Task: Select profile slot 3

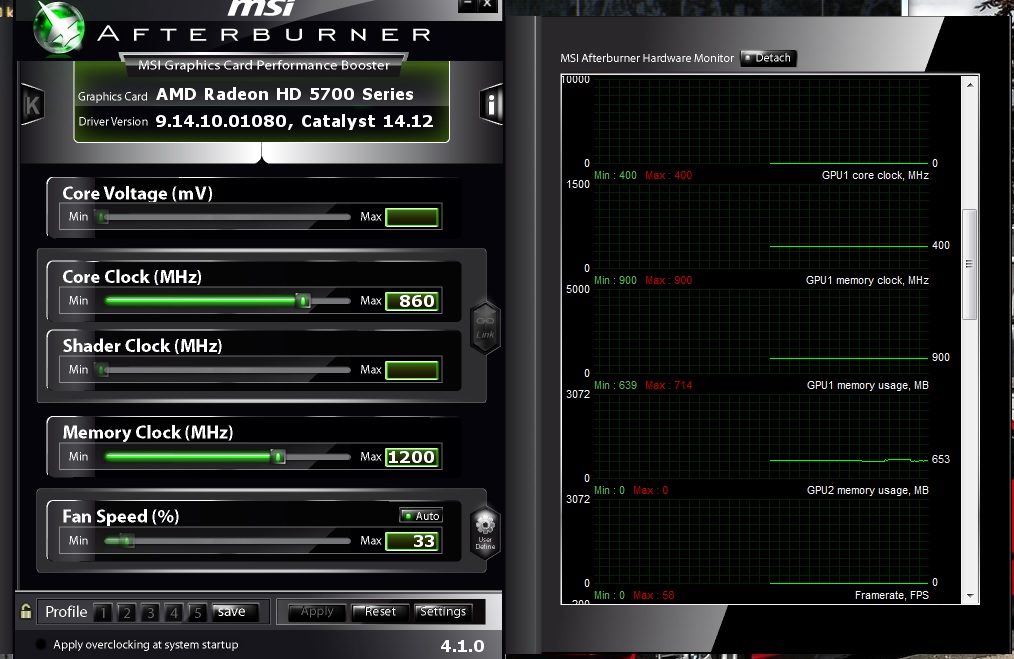Action: (151, 612)
